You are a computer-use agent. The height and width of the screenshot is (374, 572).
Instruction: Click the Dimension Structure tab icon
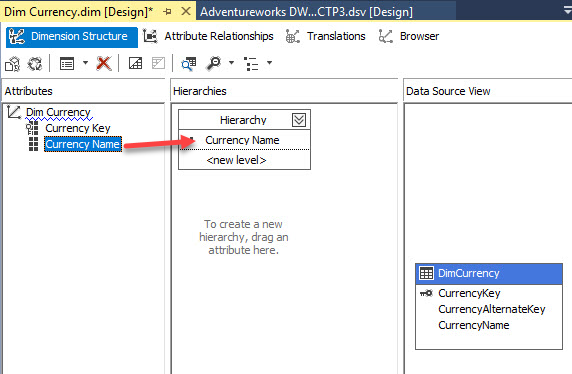pos(17,37)
